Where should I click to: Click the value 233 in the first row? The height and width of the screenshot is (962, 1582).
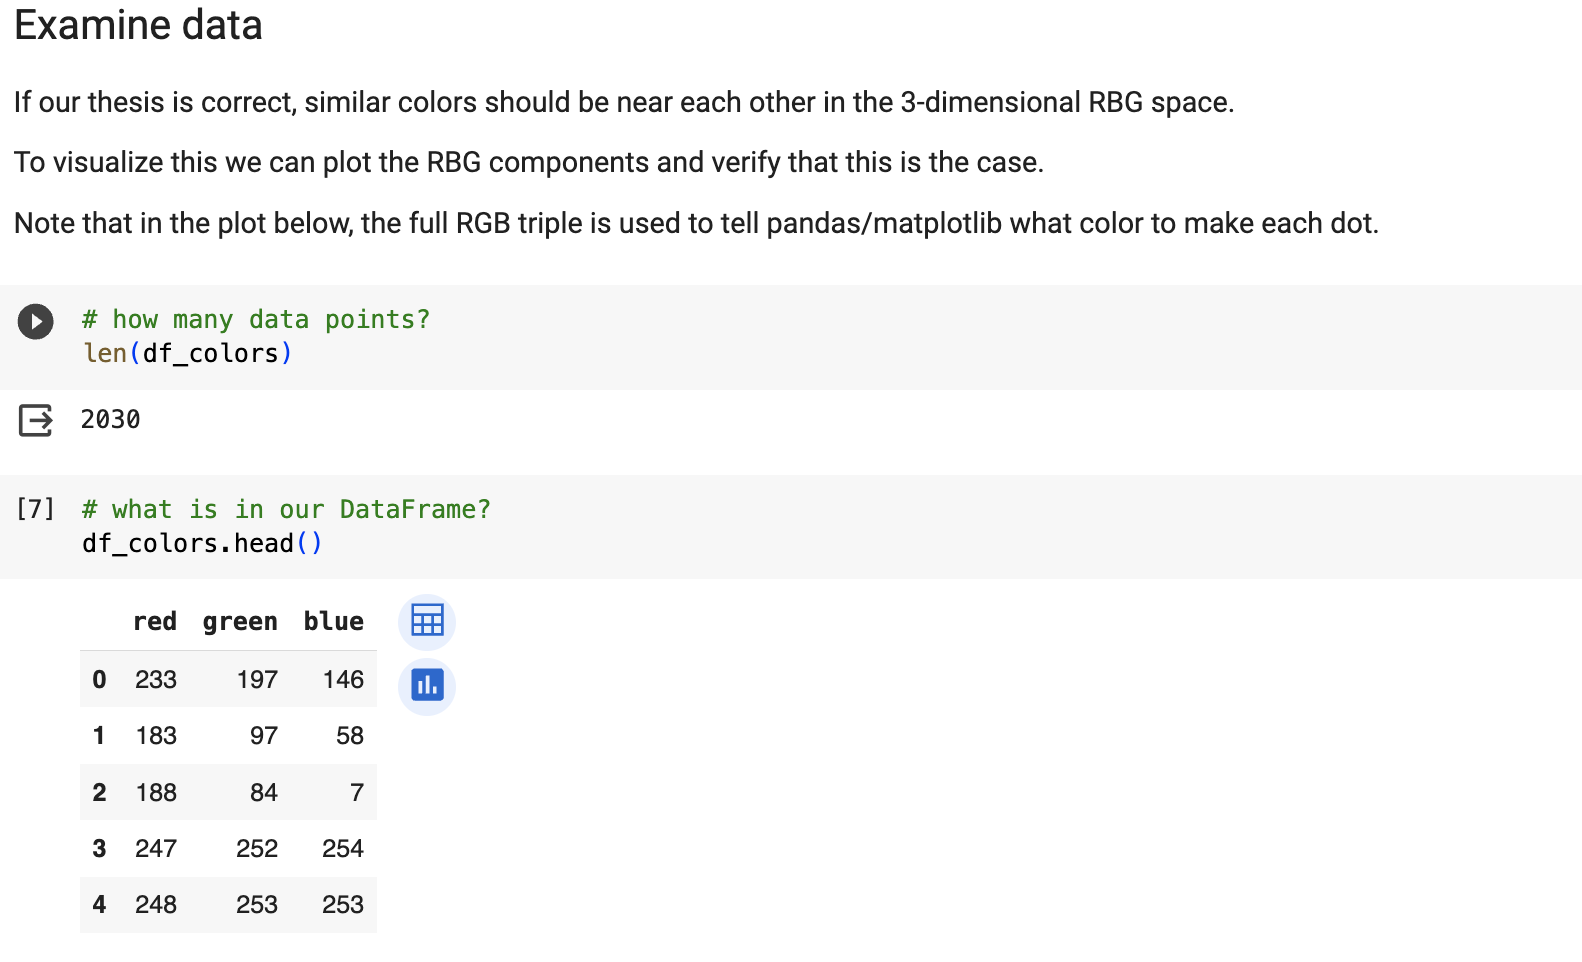(x=156, y=679)
